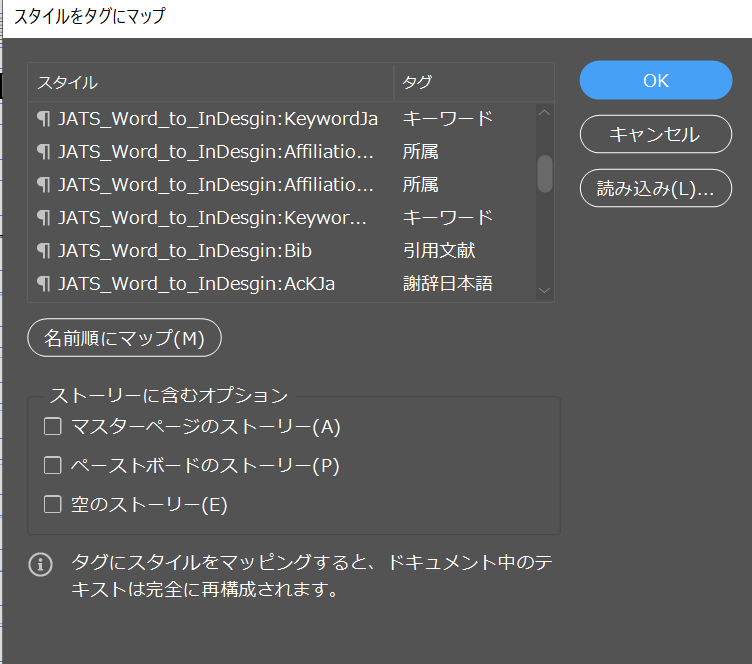
Task: Click 名前順にマップ(M) button
Action: (124, 338)
